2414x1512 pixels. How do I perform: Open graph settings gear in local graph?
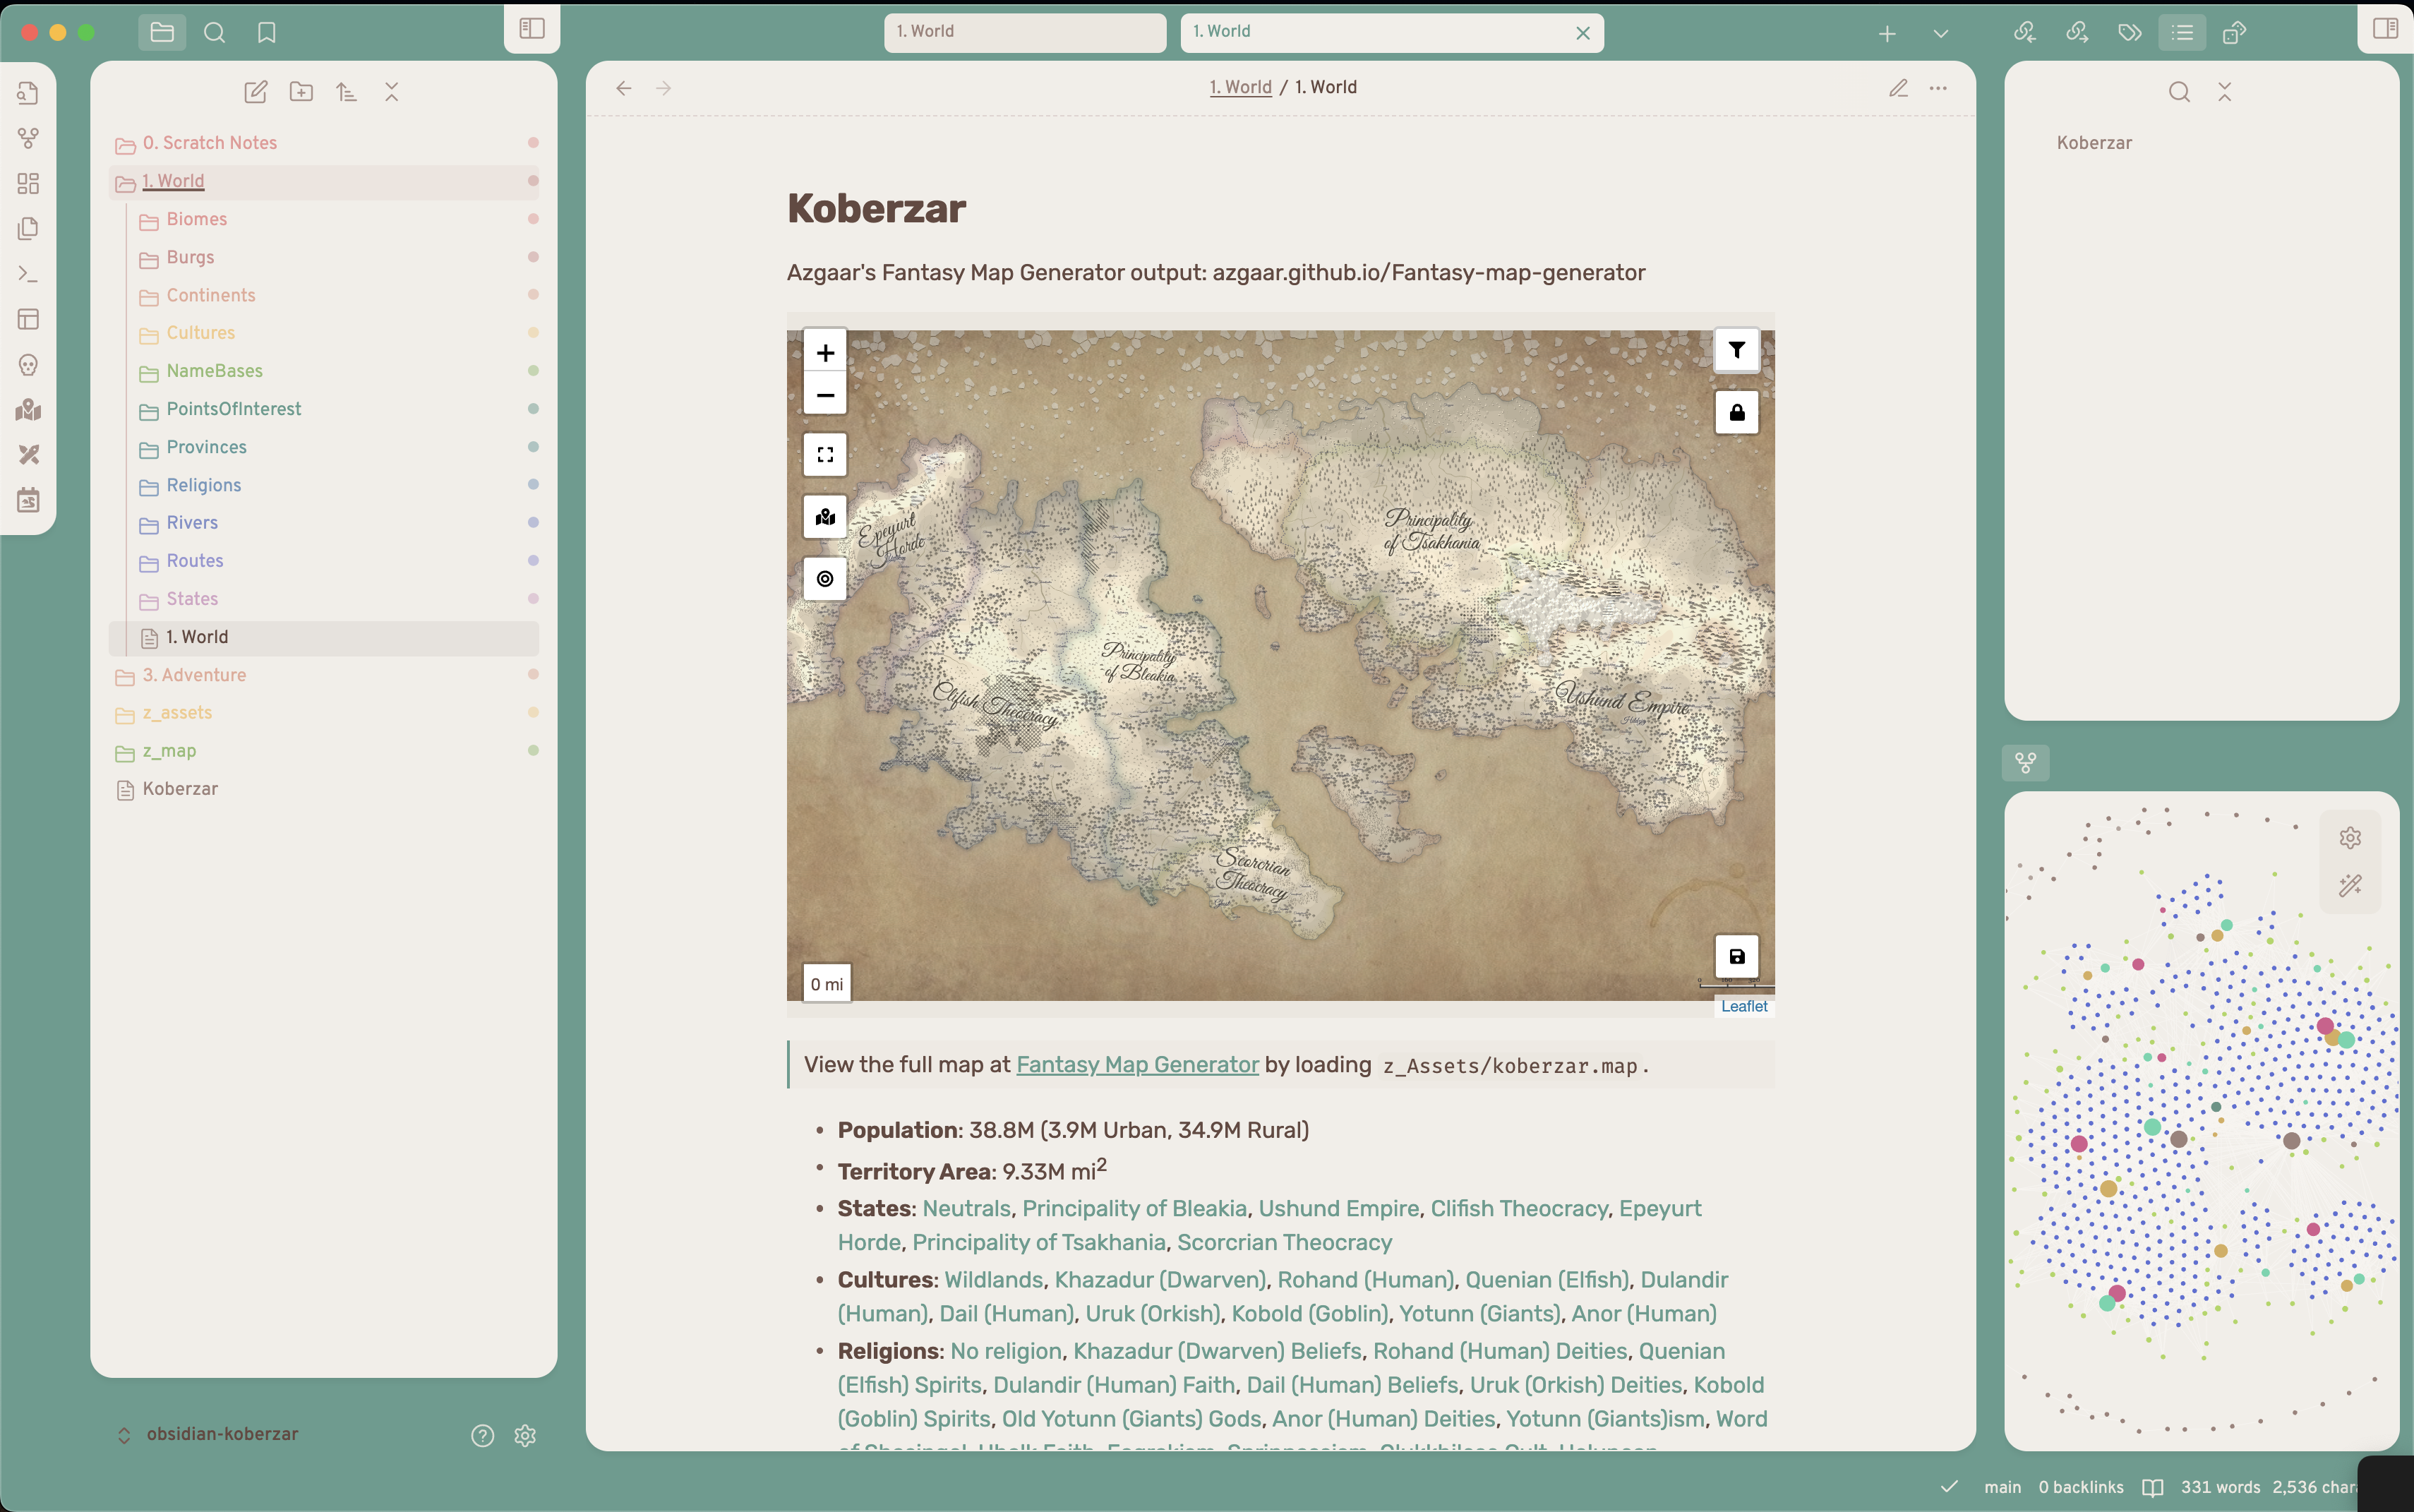pyautogui.click(x=2350, y=838)
